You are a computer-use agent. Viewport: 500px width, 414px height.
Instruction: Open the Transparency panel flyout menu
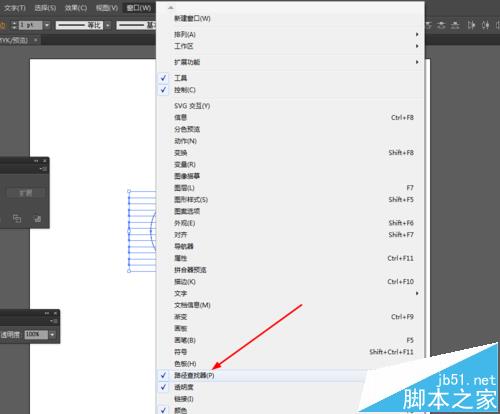[54, 321]
